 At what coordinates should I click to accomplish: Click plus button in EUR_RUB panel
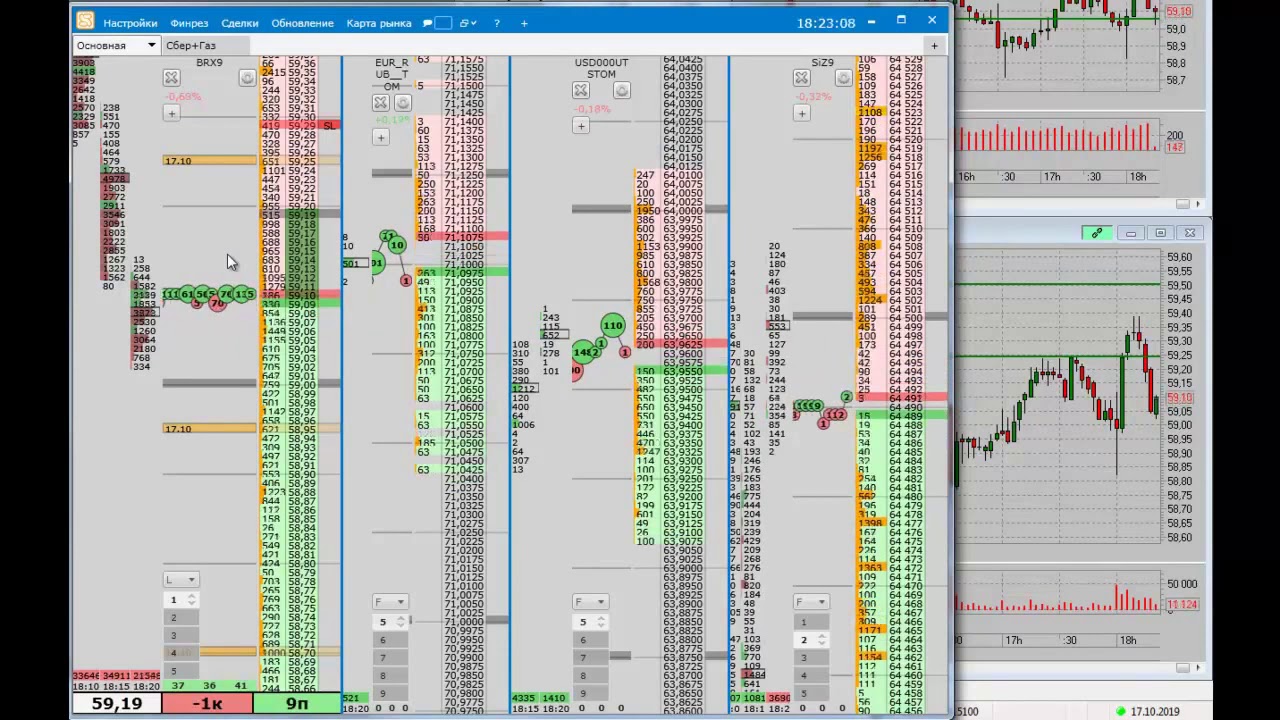point(380,137)
